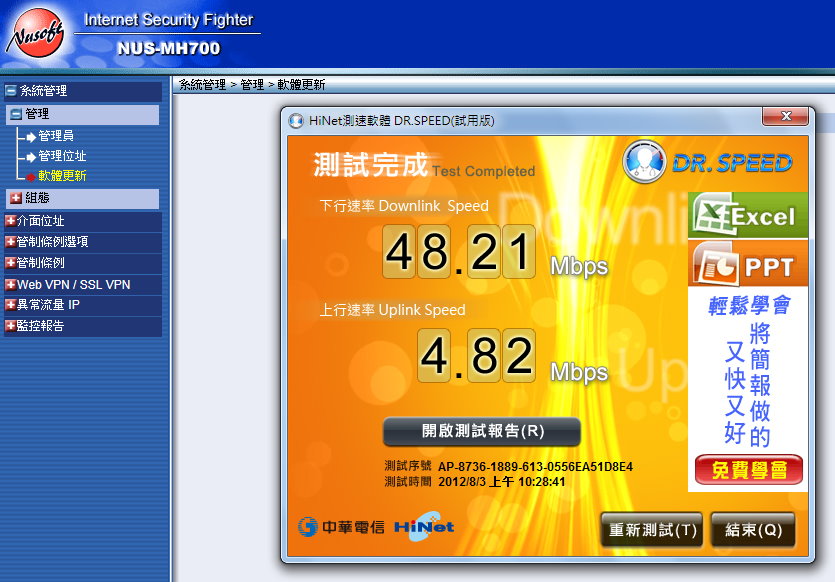Click the 重新測試(T) button
Viewport: 835px width, 582px height.
point(652,530)
